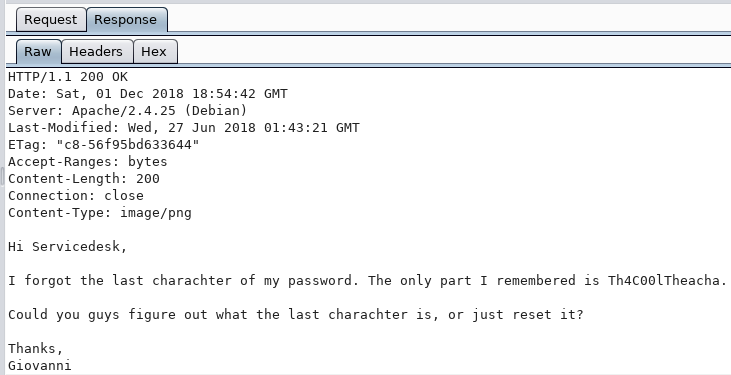This screenshot has height=375, width=731.
Task: Place cursor on the Date header line
Action: [x=148, y=94]
